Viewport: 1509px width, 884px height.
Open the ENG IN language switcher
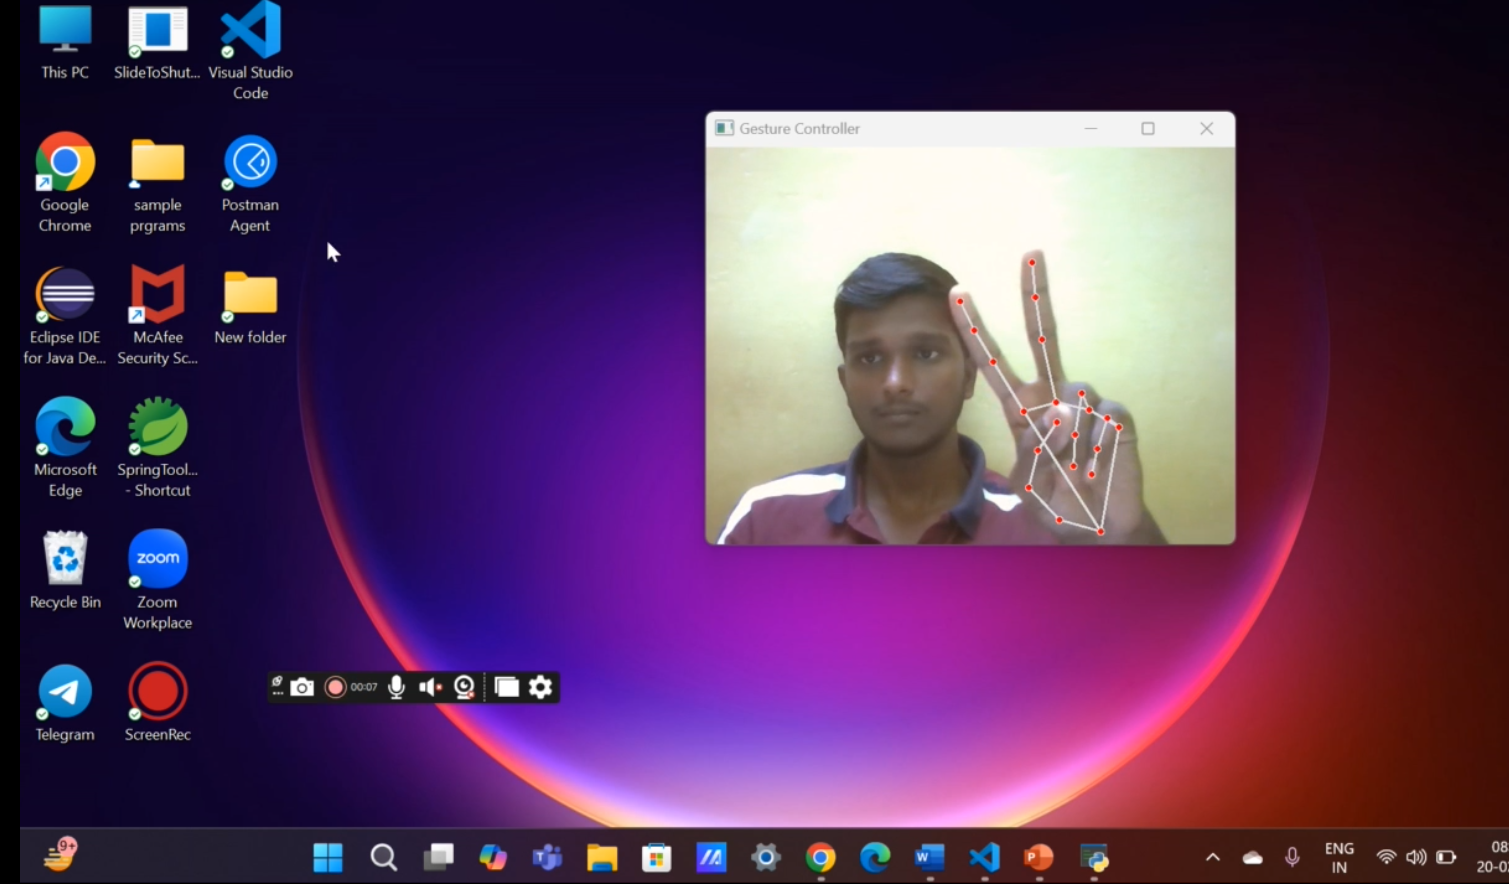click(1338, 857)
